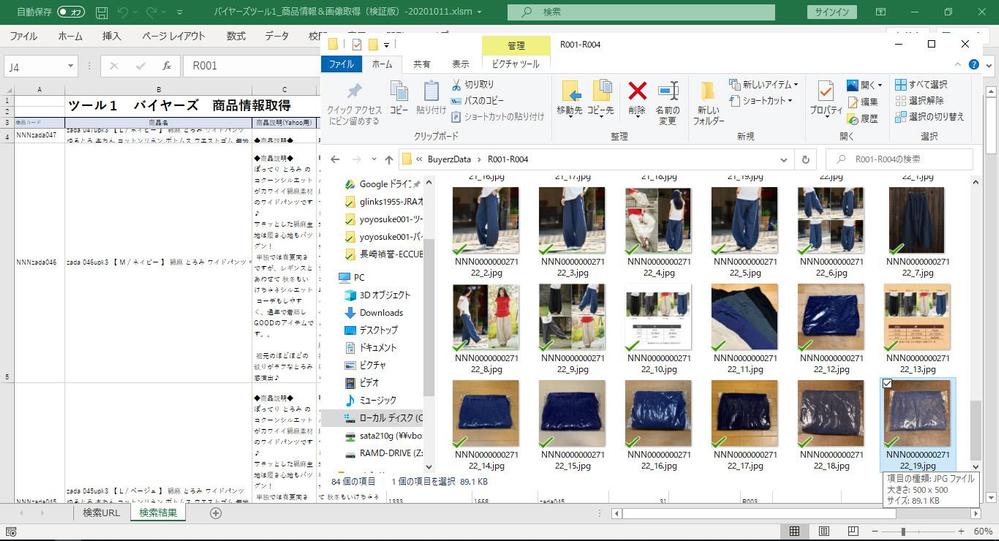Switch Excel to Page Layout view icon
999x541 pixels.
pos(824,531)
